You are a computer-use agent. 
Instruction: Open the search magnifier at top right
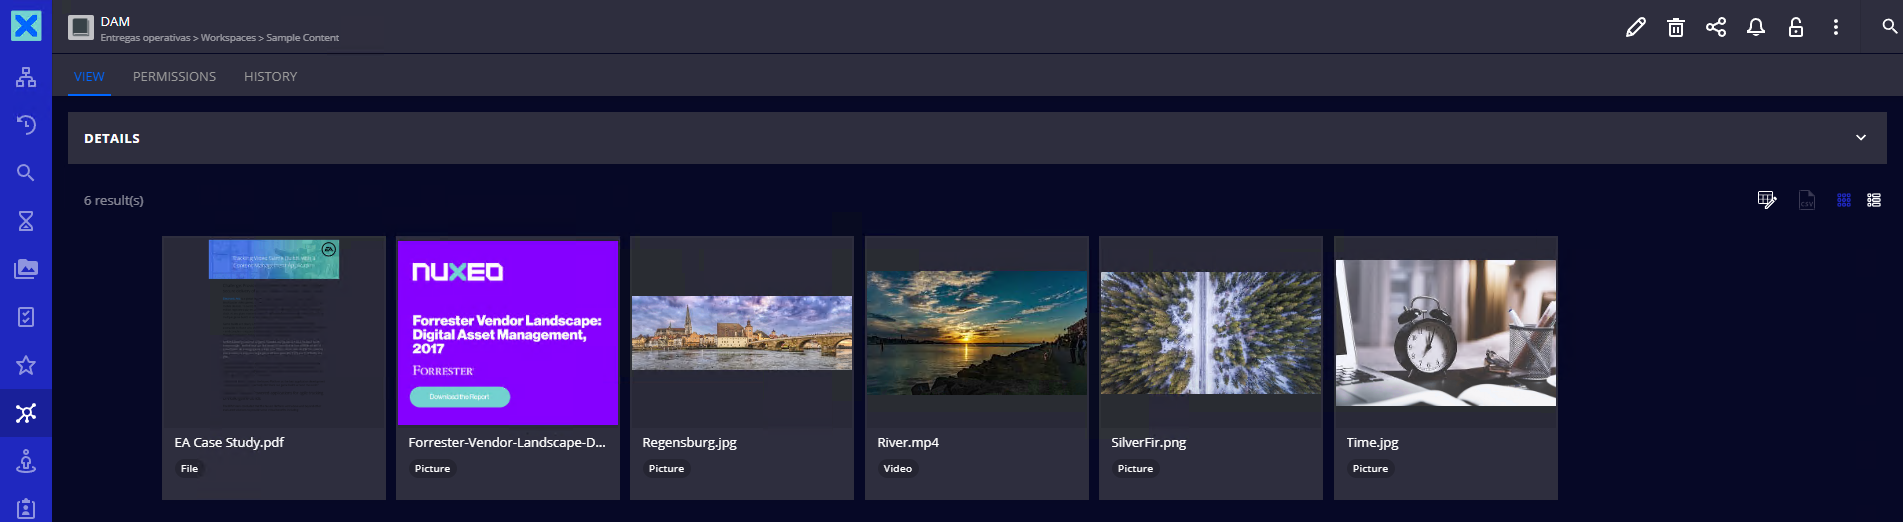(1889, 27)
